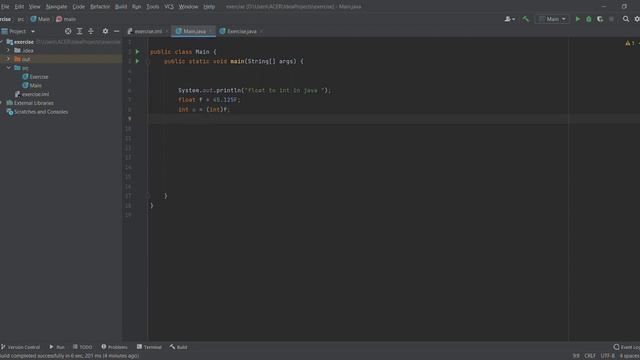
Task: Expand the .idea folder
Action: (8, 51)
